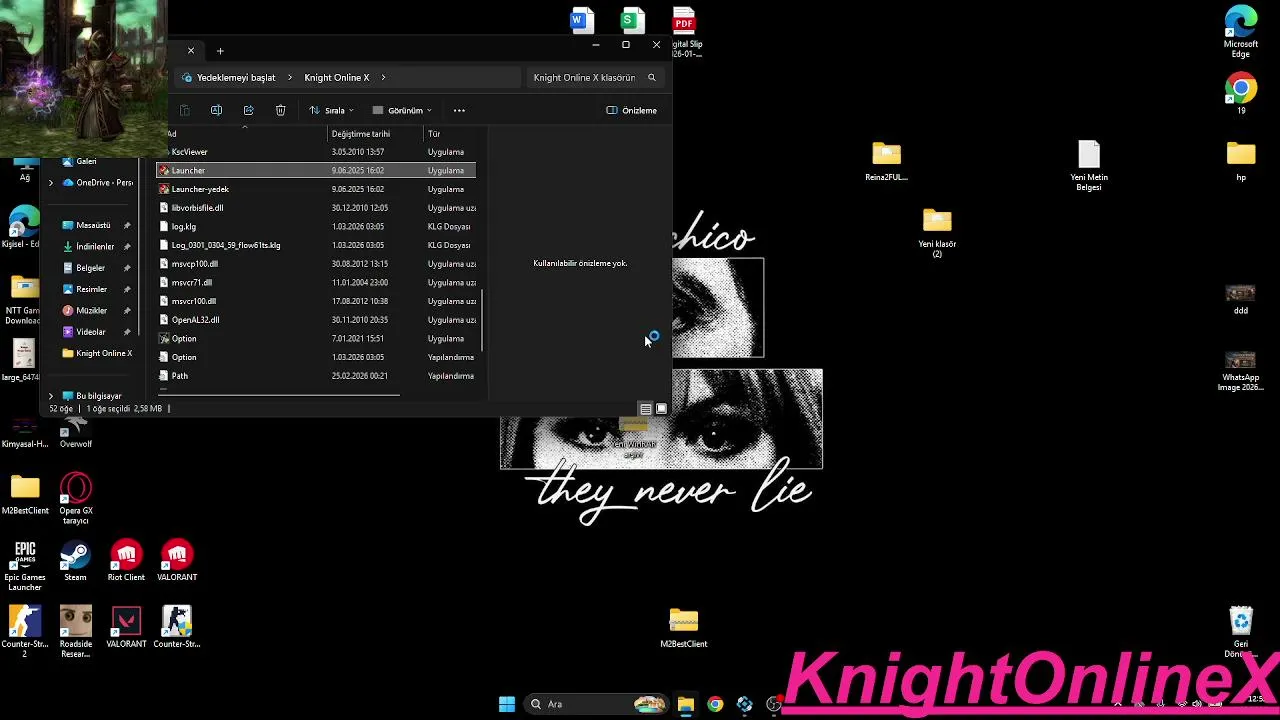1280x720 pixels.
Task: Open Yeni klasör (2) desktop folder
Action: click(937, 233)
